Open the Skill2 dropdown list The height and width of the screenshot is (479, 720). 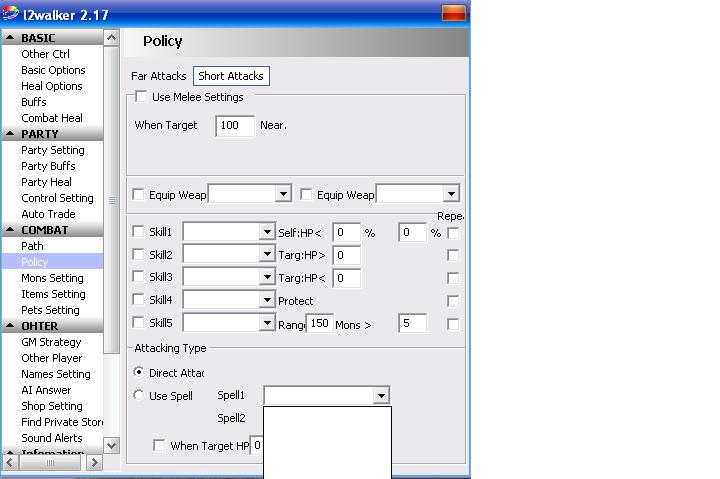[x=267, y=254]
